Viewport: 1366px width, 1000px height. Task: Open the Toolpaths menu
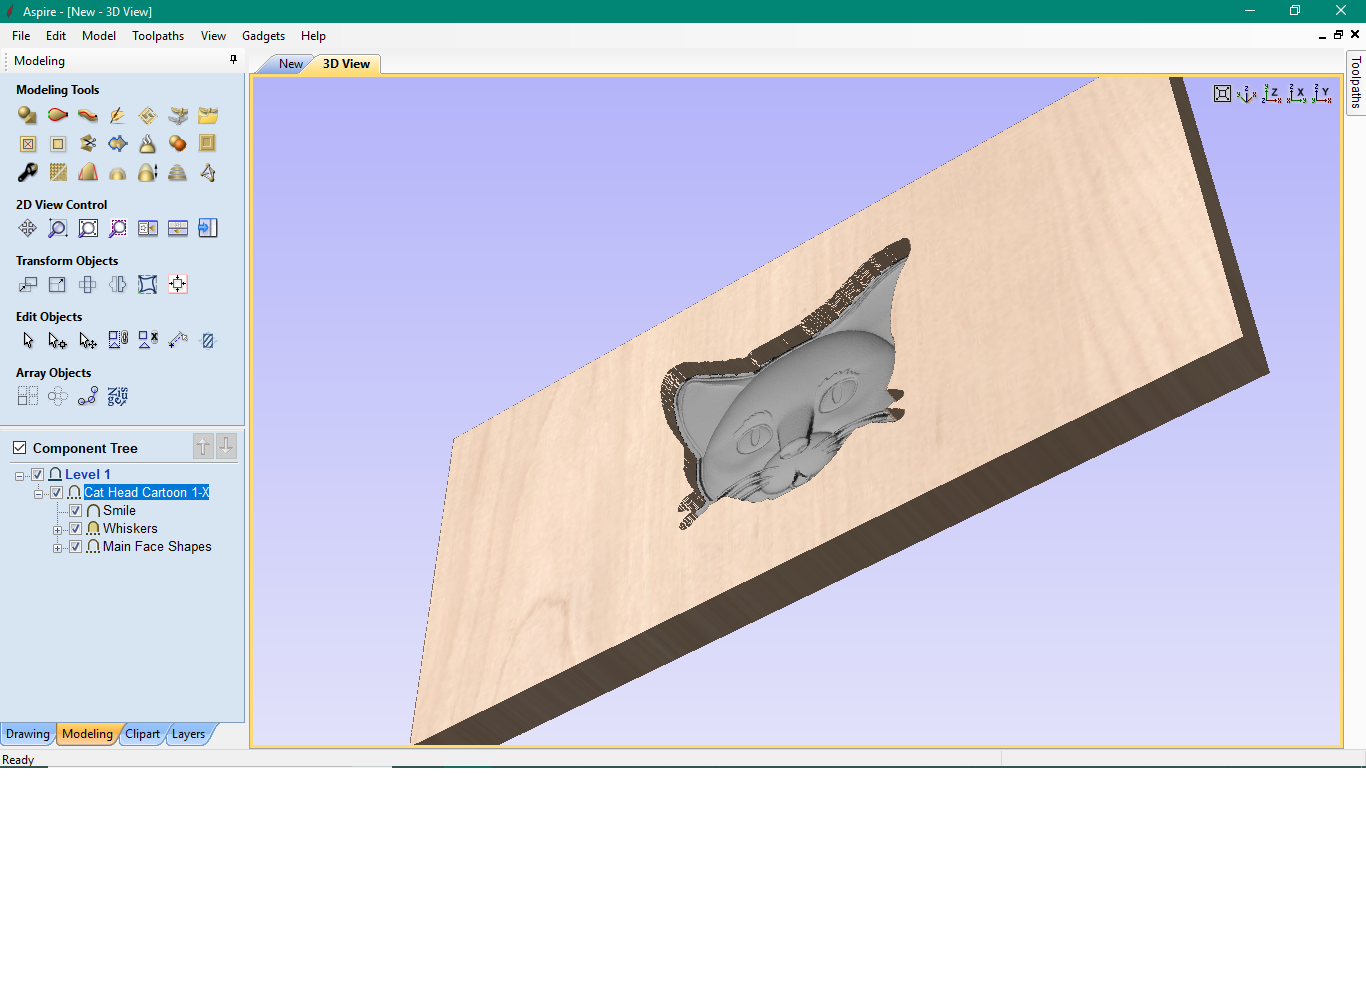click(x=158, y=36)
